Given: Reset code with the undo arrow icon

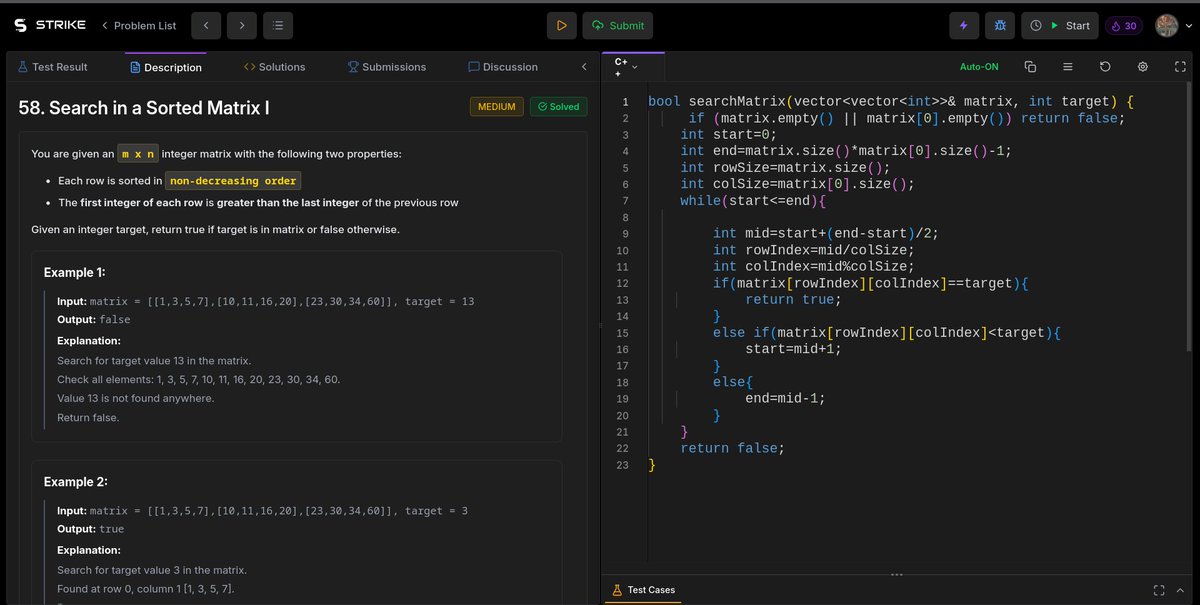Looking at the screenshot, I should [1105, 67].
